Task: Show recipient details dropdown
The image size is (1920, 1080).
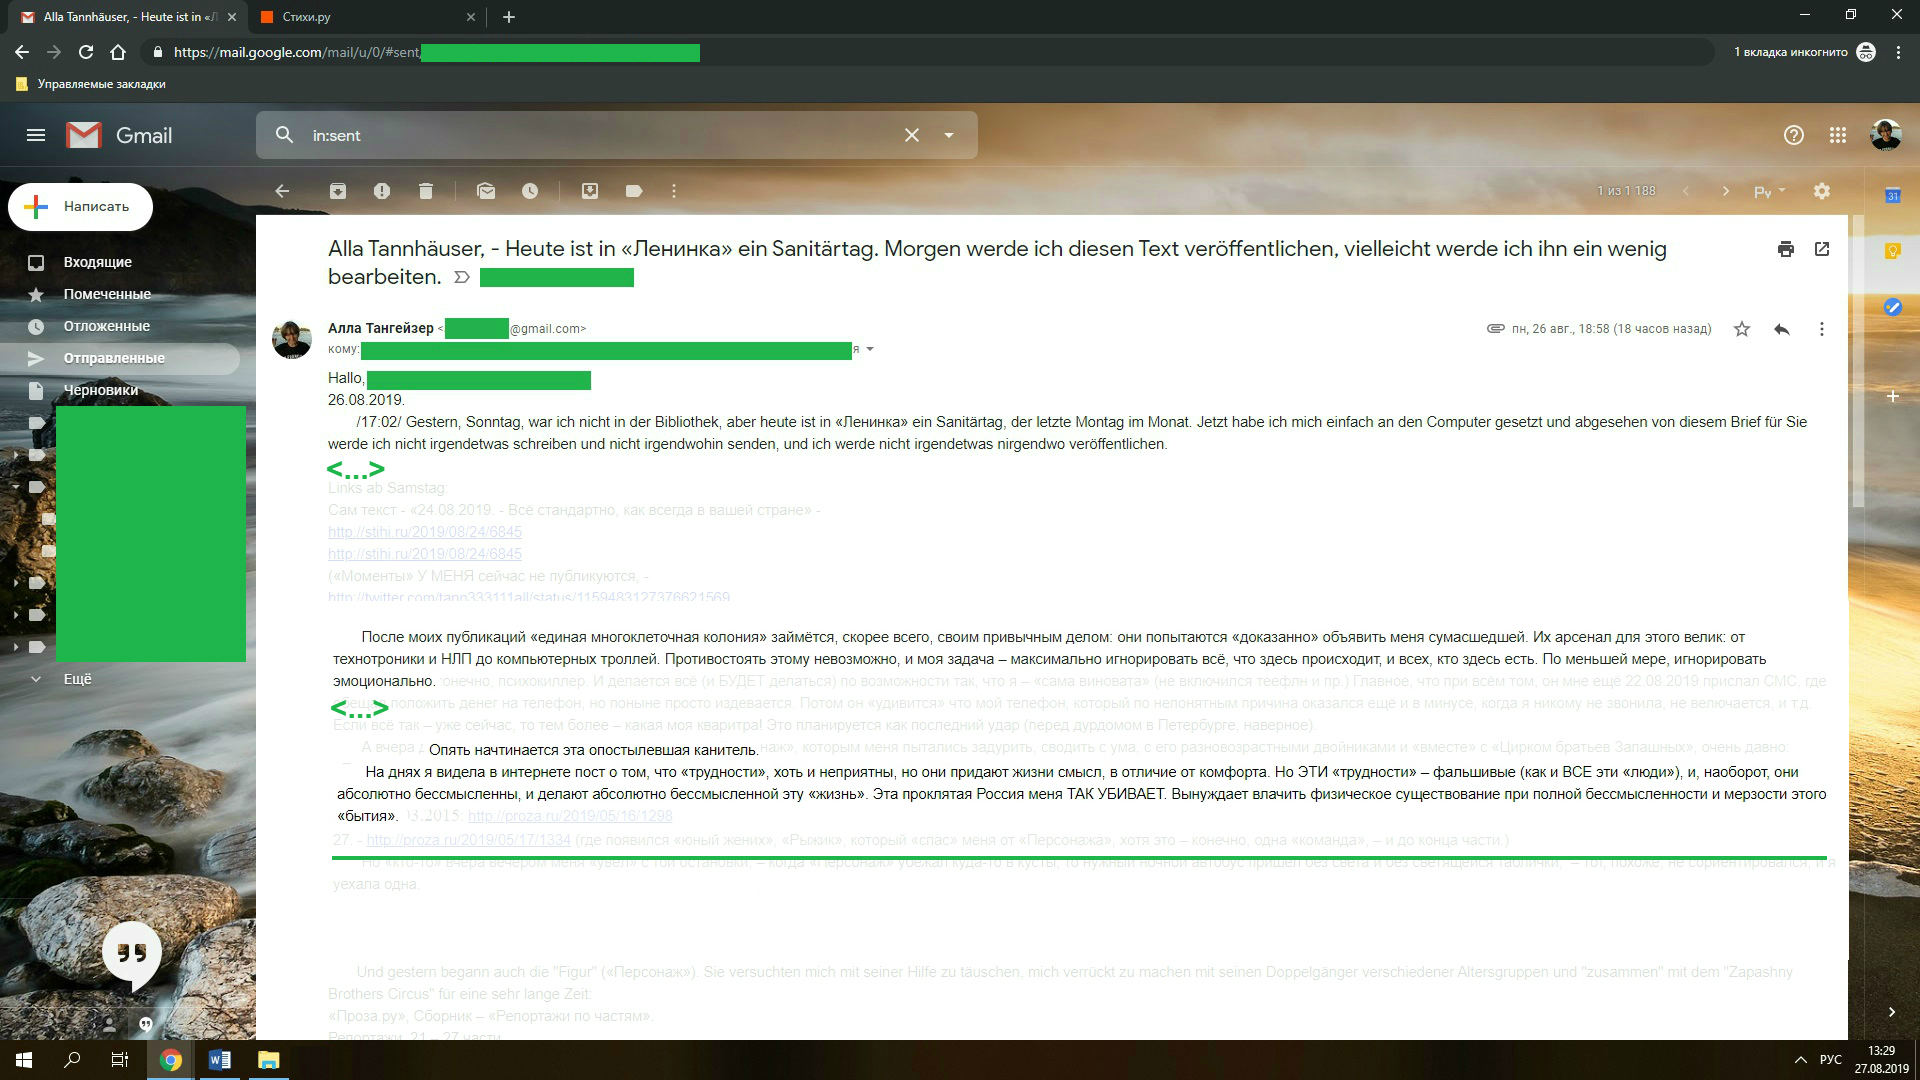Action: (x=870, y=349)
